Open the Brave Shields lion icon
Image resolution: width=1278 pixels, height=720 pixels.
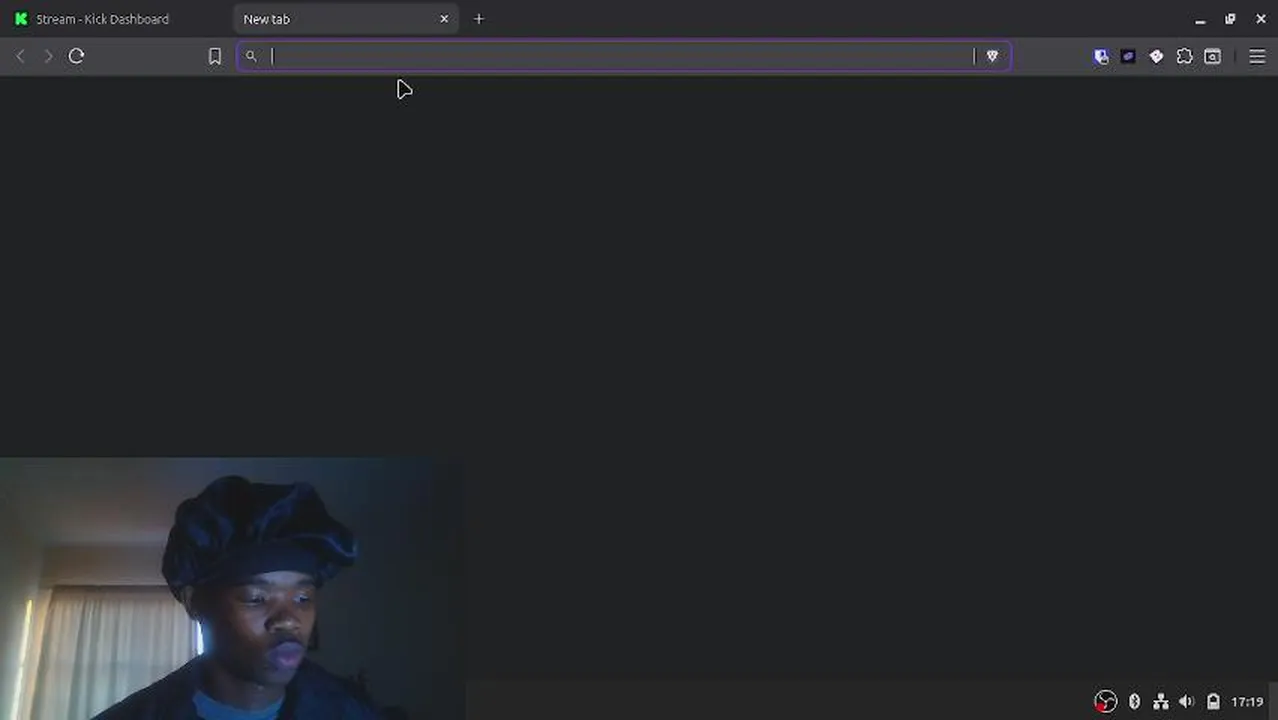click(992, 56)
